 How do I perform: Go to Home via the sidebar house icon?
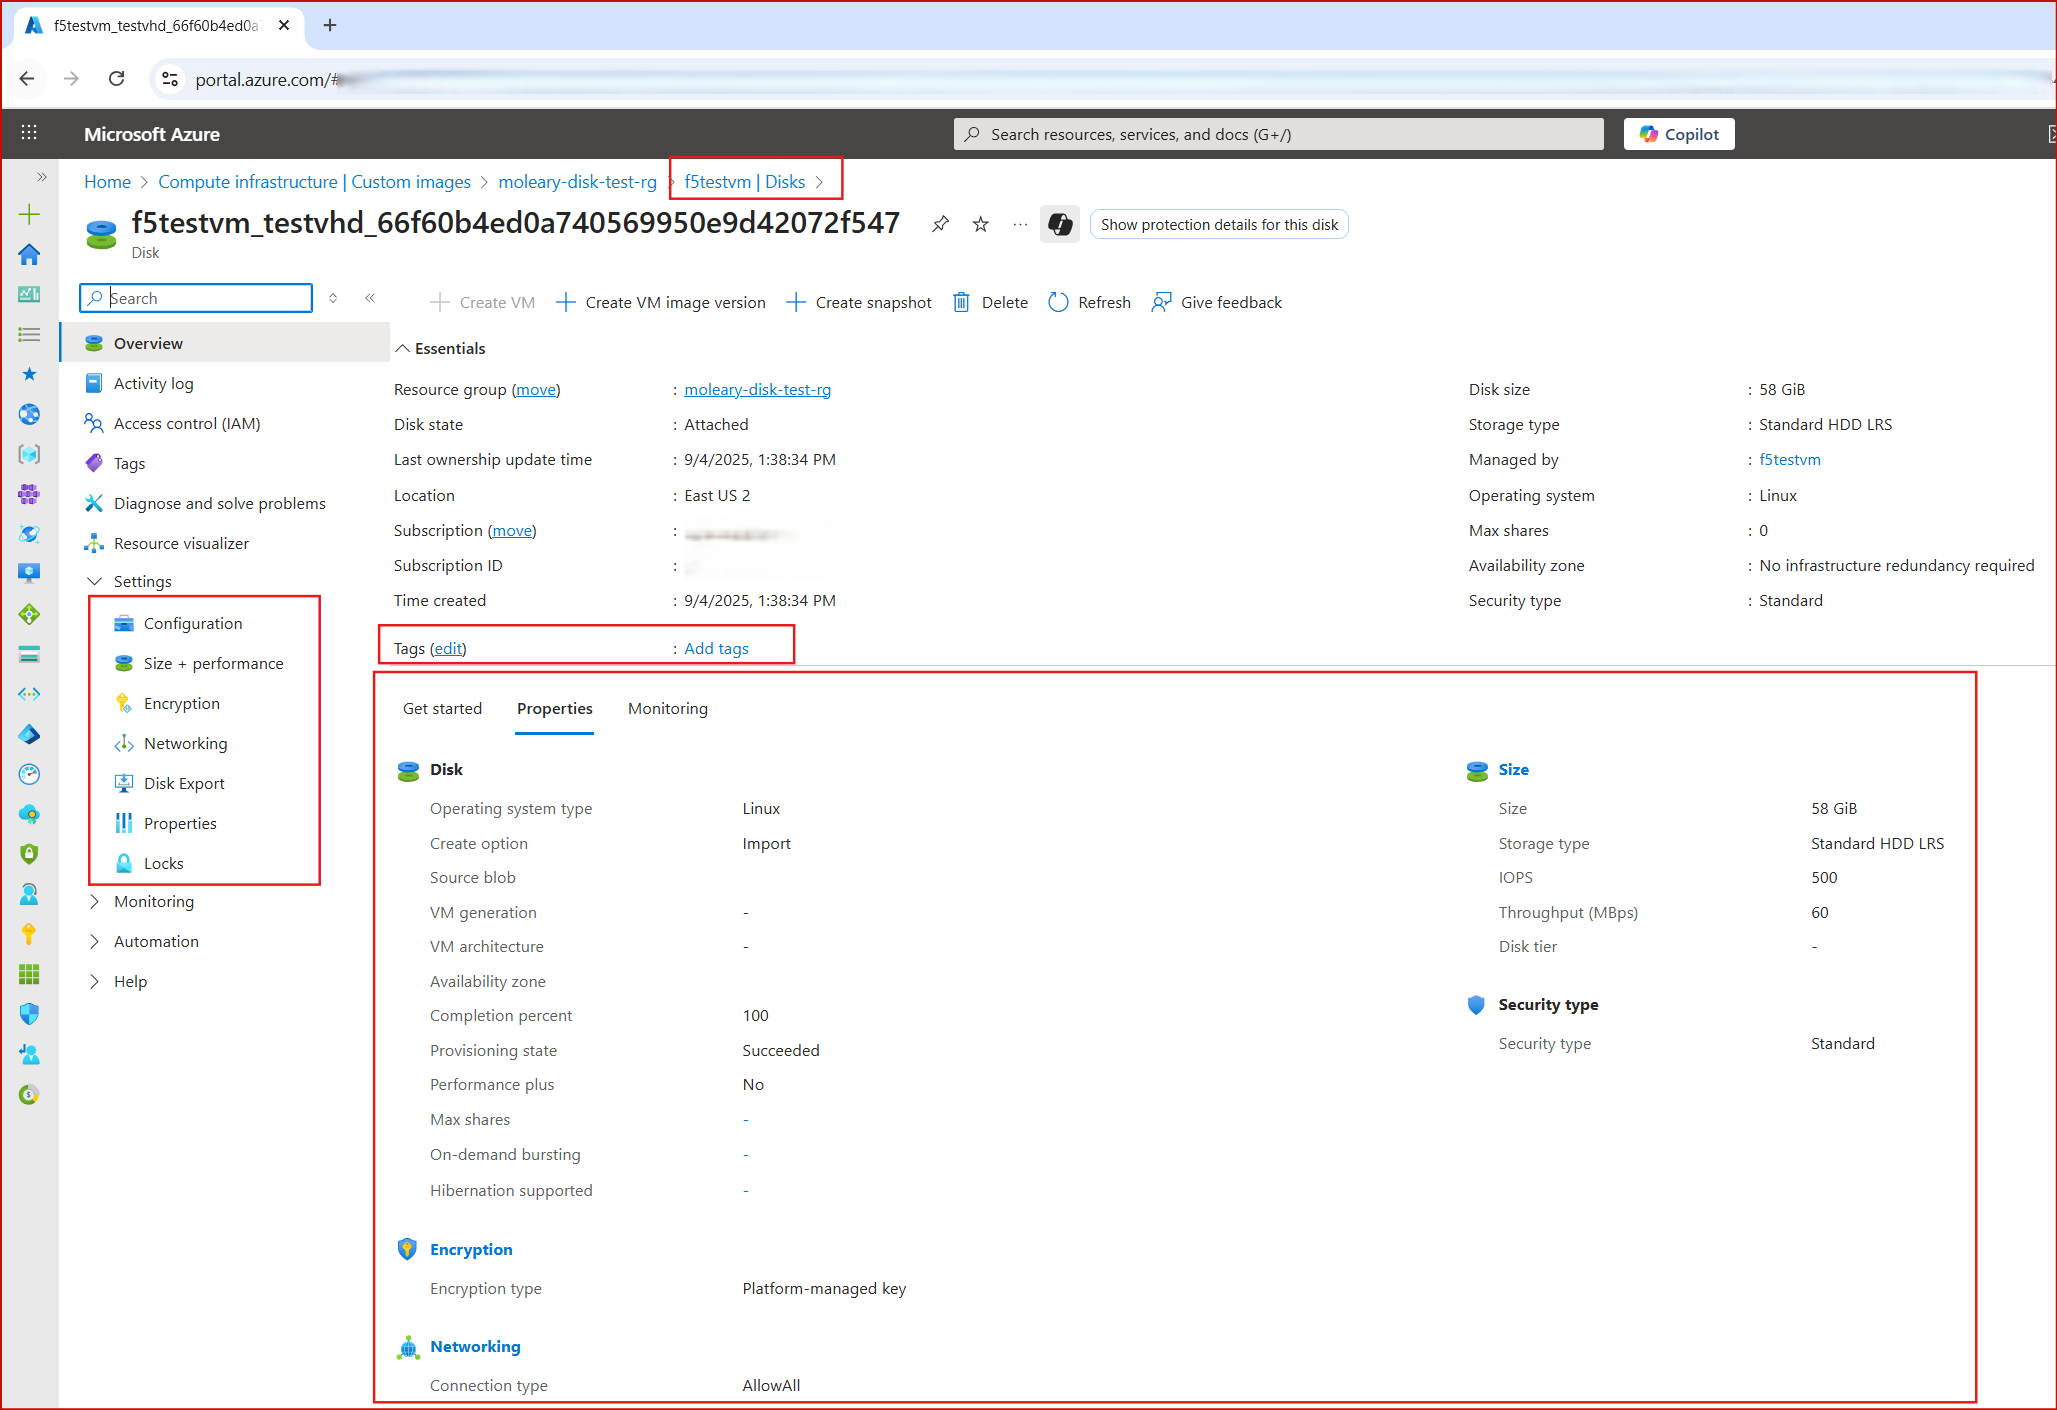pyautogui.click(x=29, y=254)
